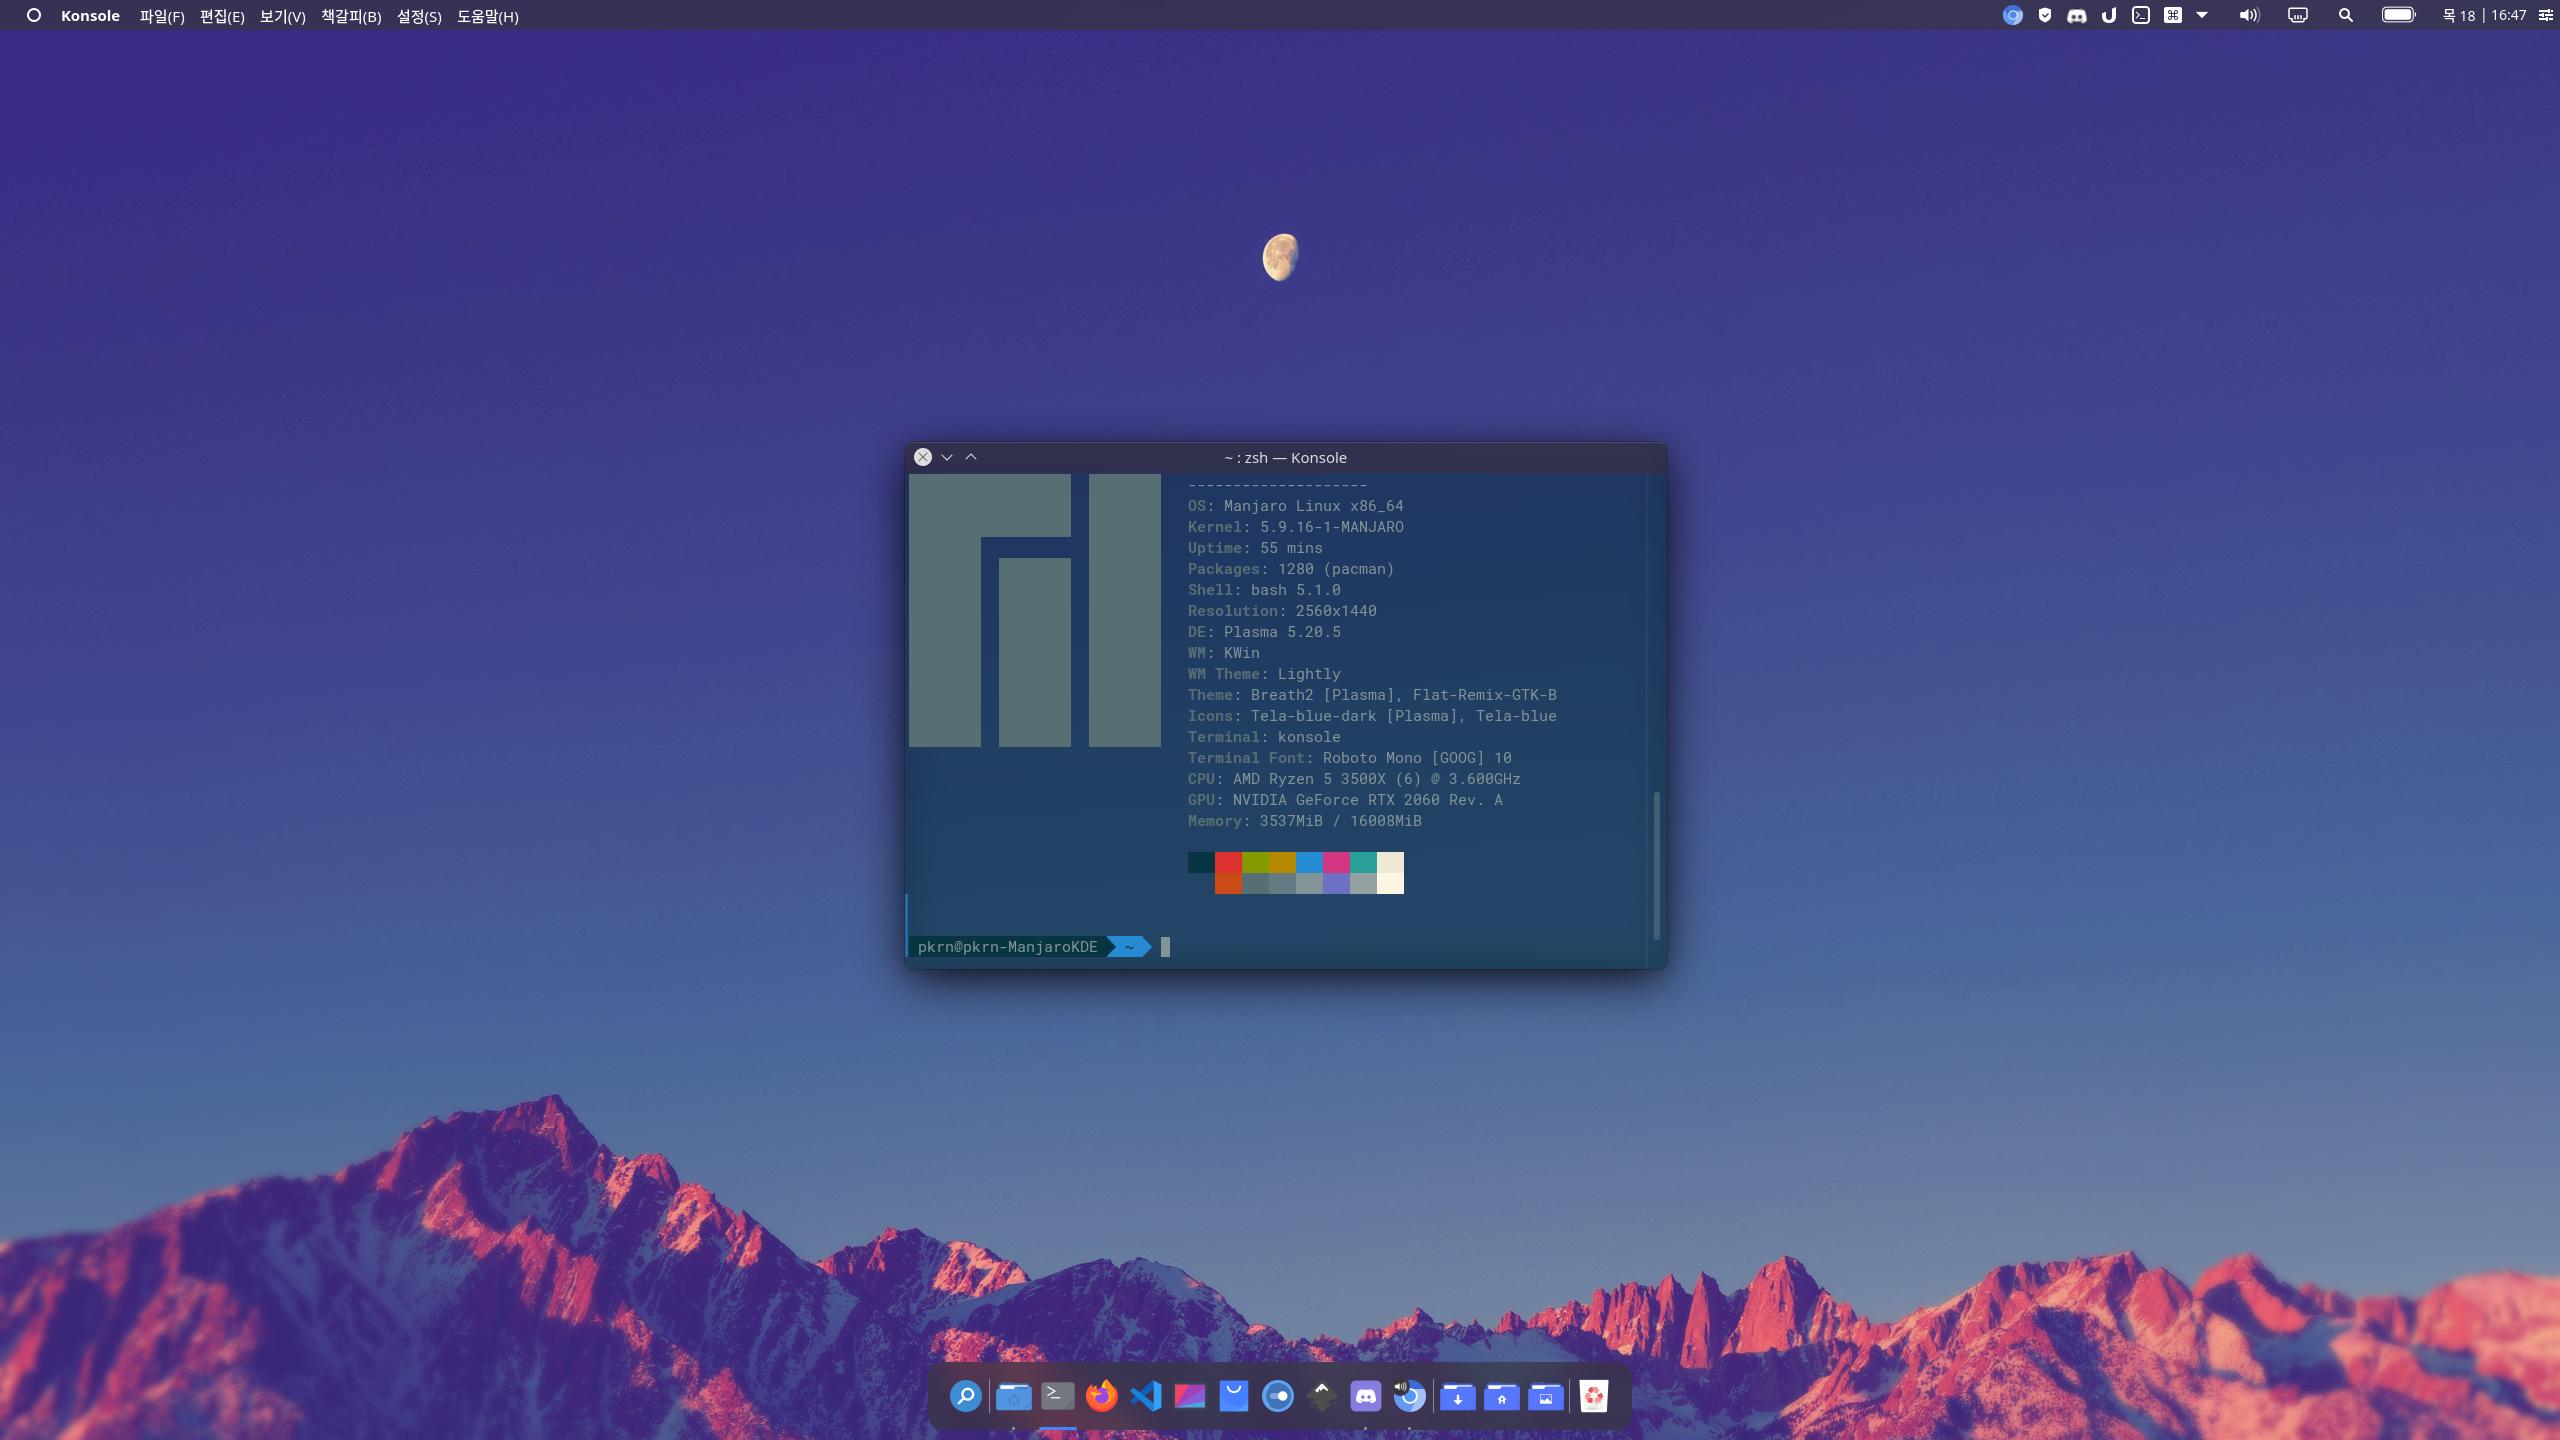
Task: Click the 'WM Theme: Lightly' line
Action: [x=1264, y=674]
